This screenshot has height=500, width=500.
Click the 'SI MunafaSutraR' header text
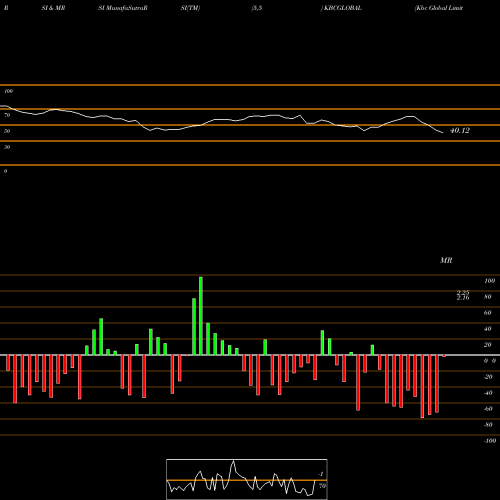pyautogui.click(x=123, y=8)
